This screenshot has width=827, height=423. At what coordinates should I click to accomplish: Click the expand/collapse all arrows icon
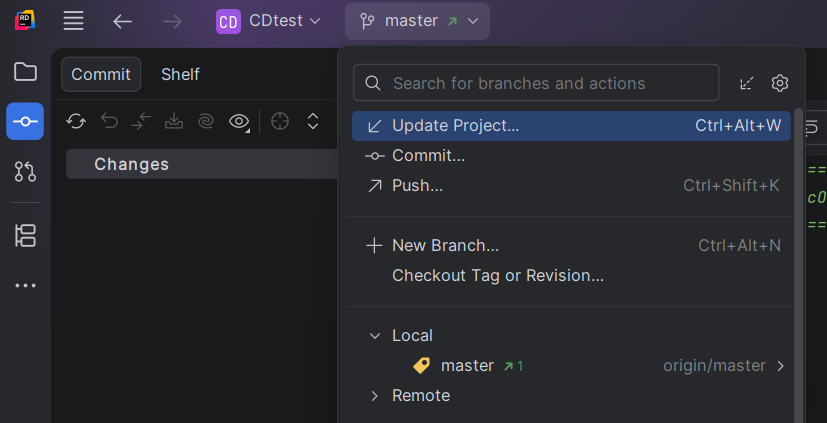313,122
